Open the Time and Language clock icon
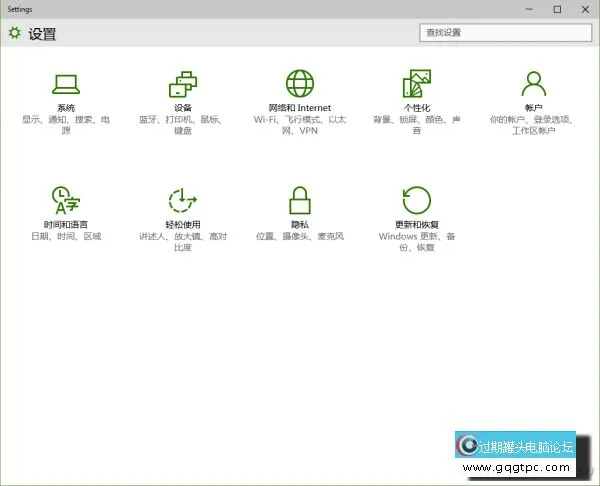 66,199
